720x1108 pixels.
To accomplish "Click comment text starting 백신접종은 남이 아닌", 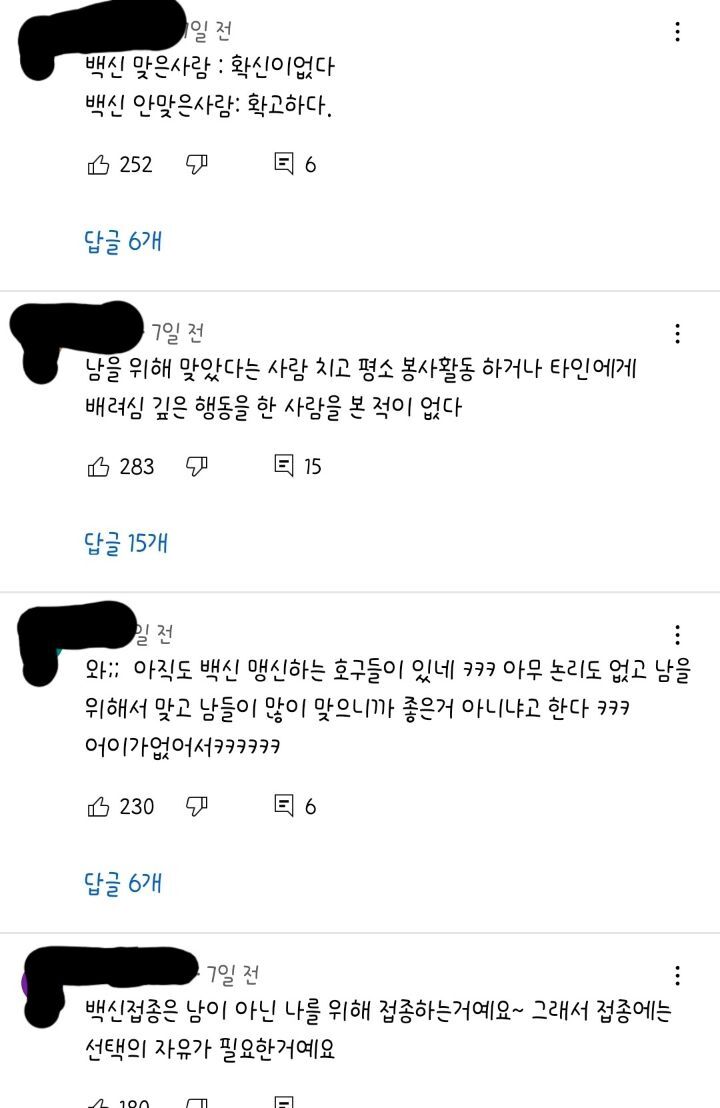I will (378, 1030).
